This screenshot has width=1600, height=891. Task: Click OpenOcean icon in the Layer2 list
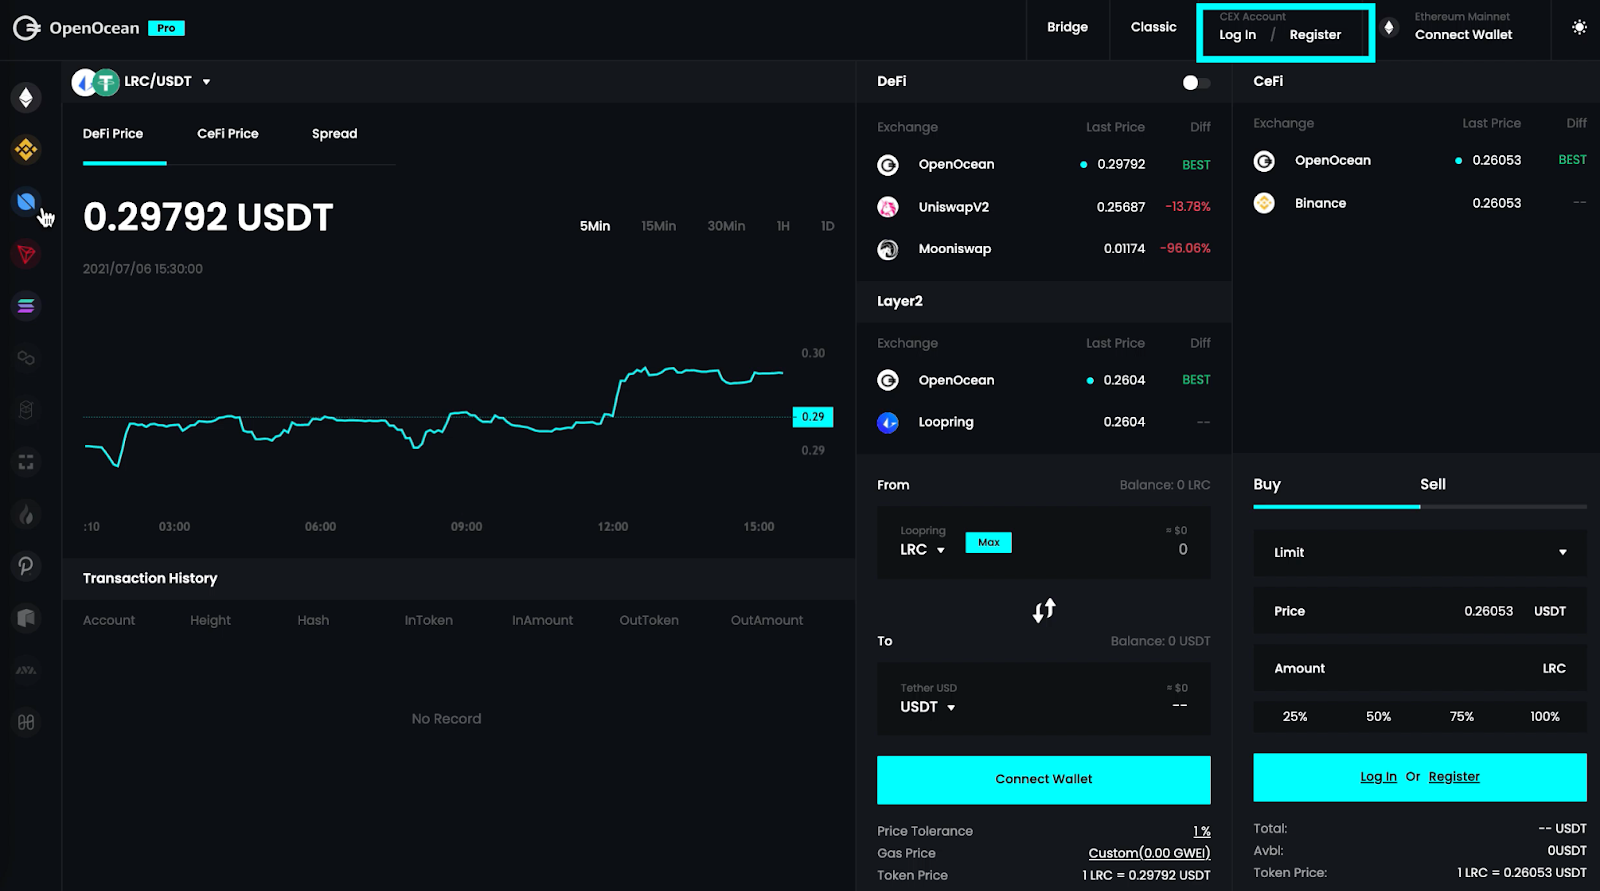(888, 380)
